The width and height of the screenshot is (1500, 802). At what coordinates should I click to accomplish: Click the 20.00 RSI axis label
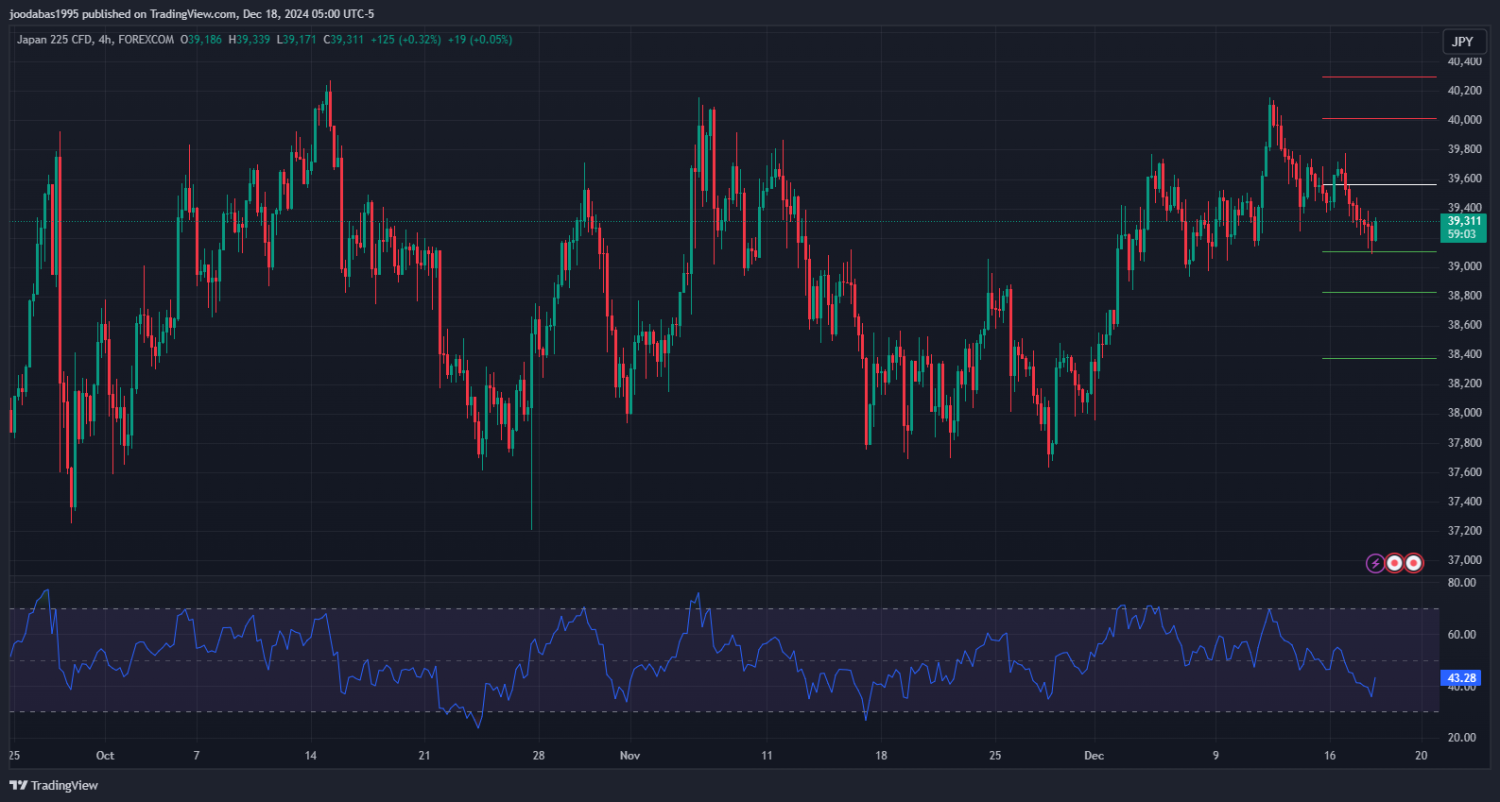(x=1461, y=738)
